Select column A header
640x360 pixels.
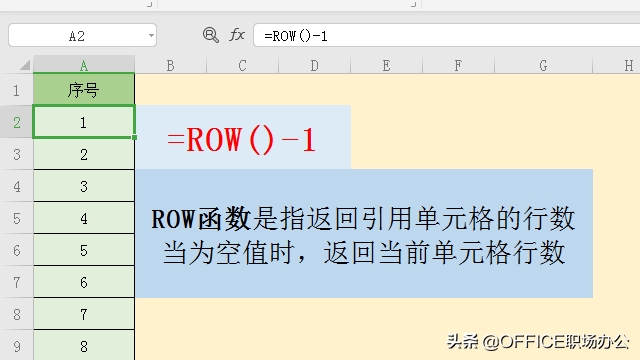click(84, 64)
